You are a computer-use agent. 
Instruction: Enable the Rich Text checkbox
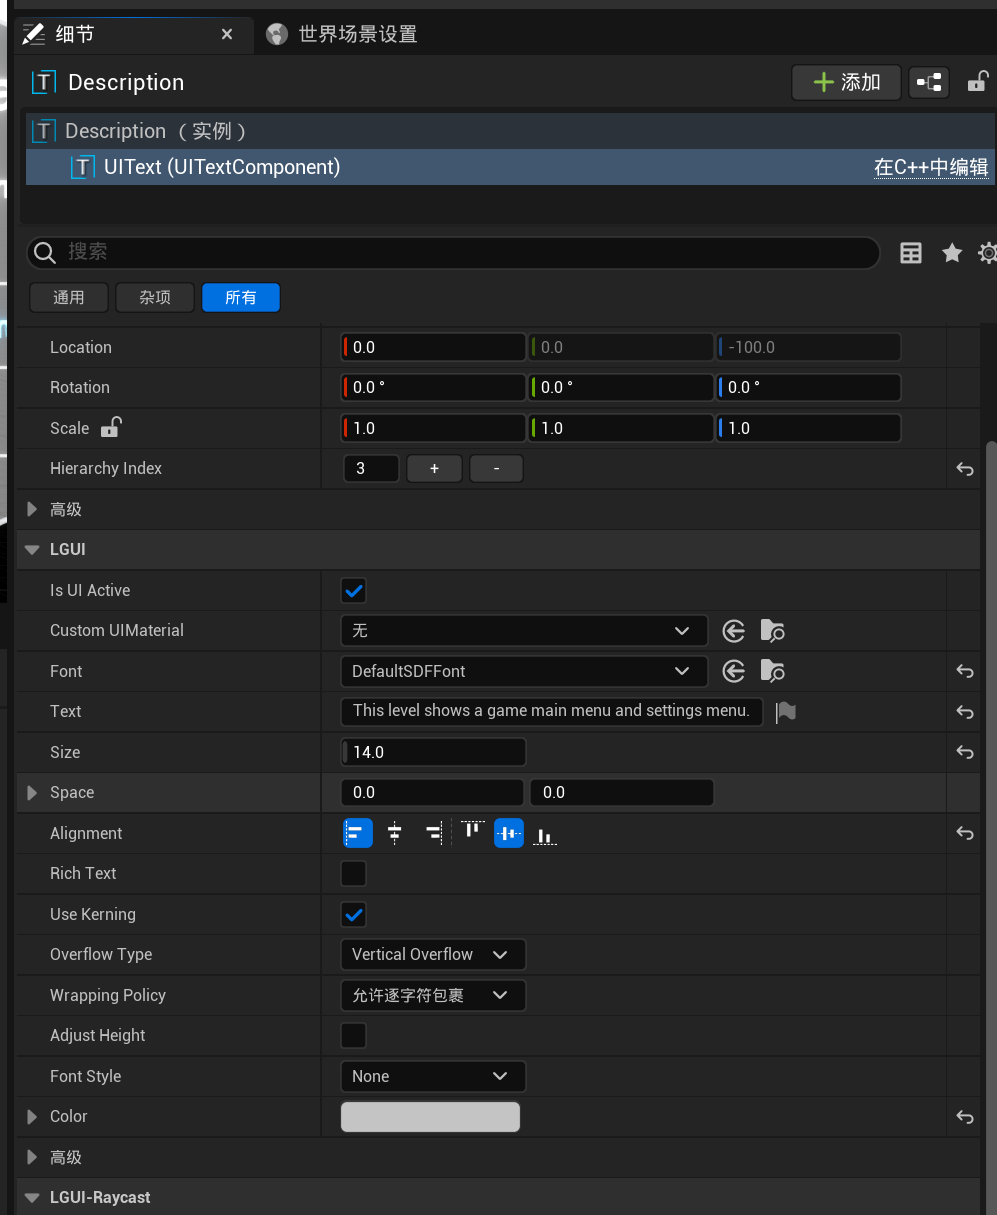354,873
